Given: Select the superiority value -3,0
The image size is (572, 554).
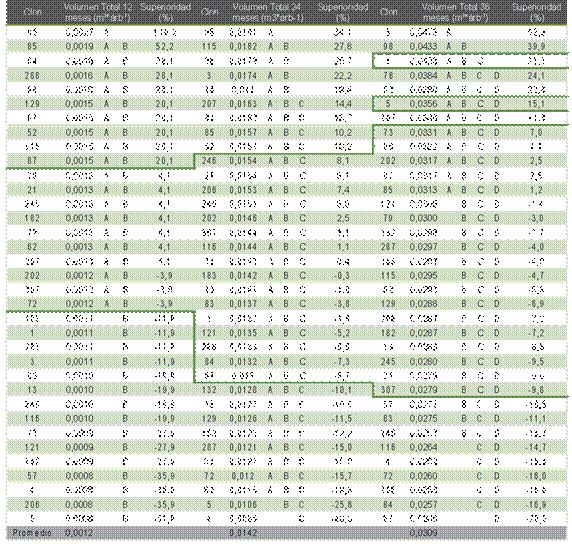Looking at the screenshot, I should 536,218.
